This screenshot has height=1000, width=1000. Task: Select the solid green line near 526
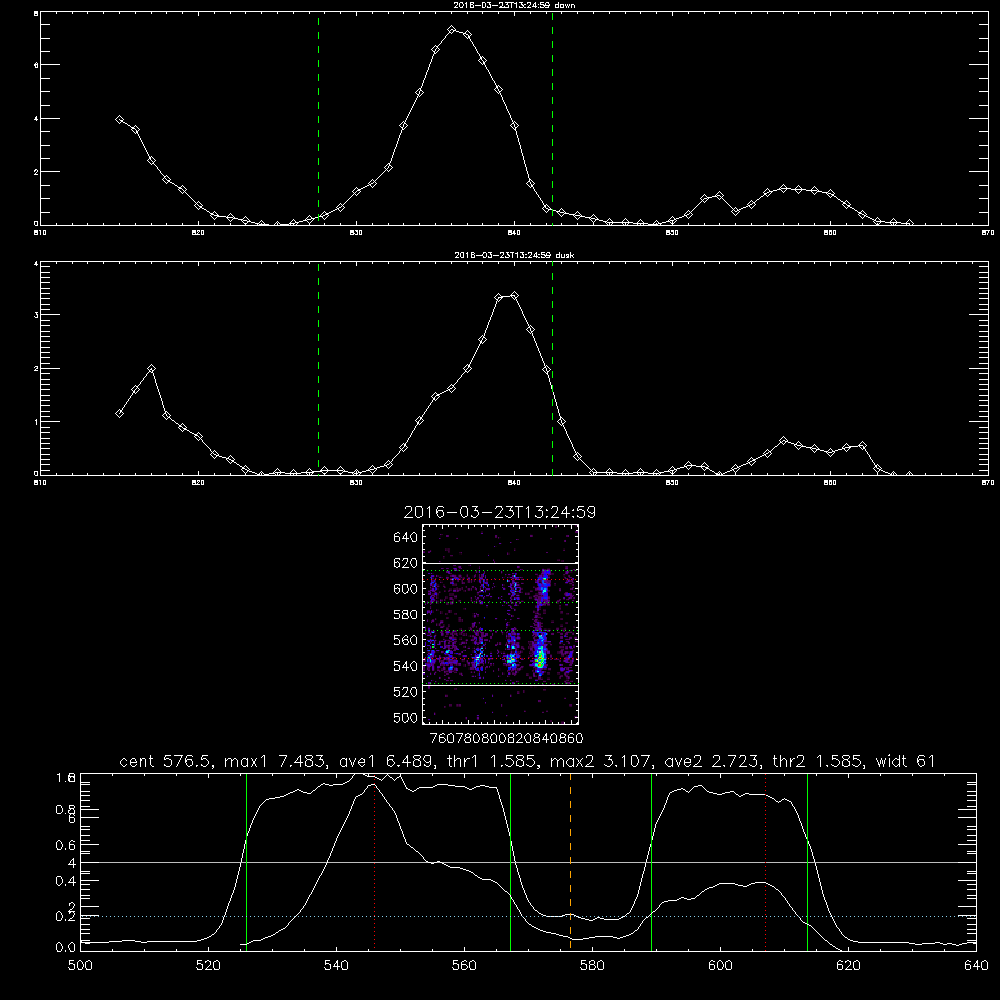click(x=246, y=862)
